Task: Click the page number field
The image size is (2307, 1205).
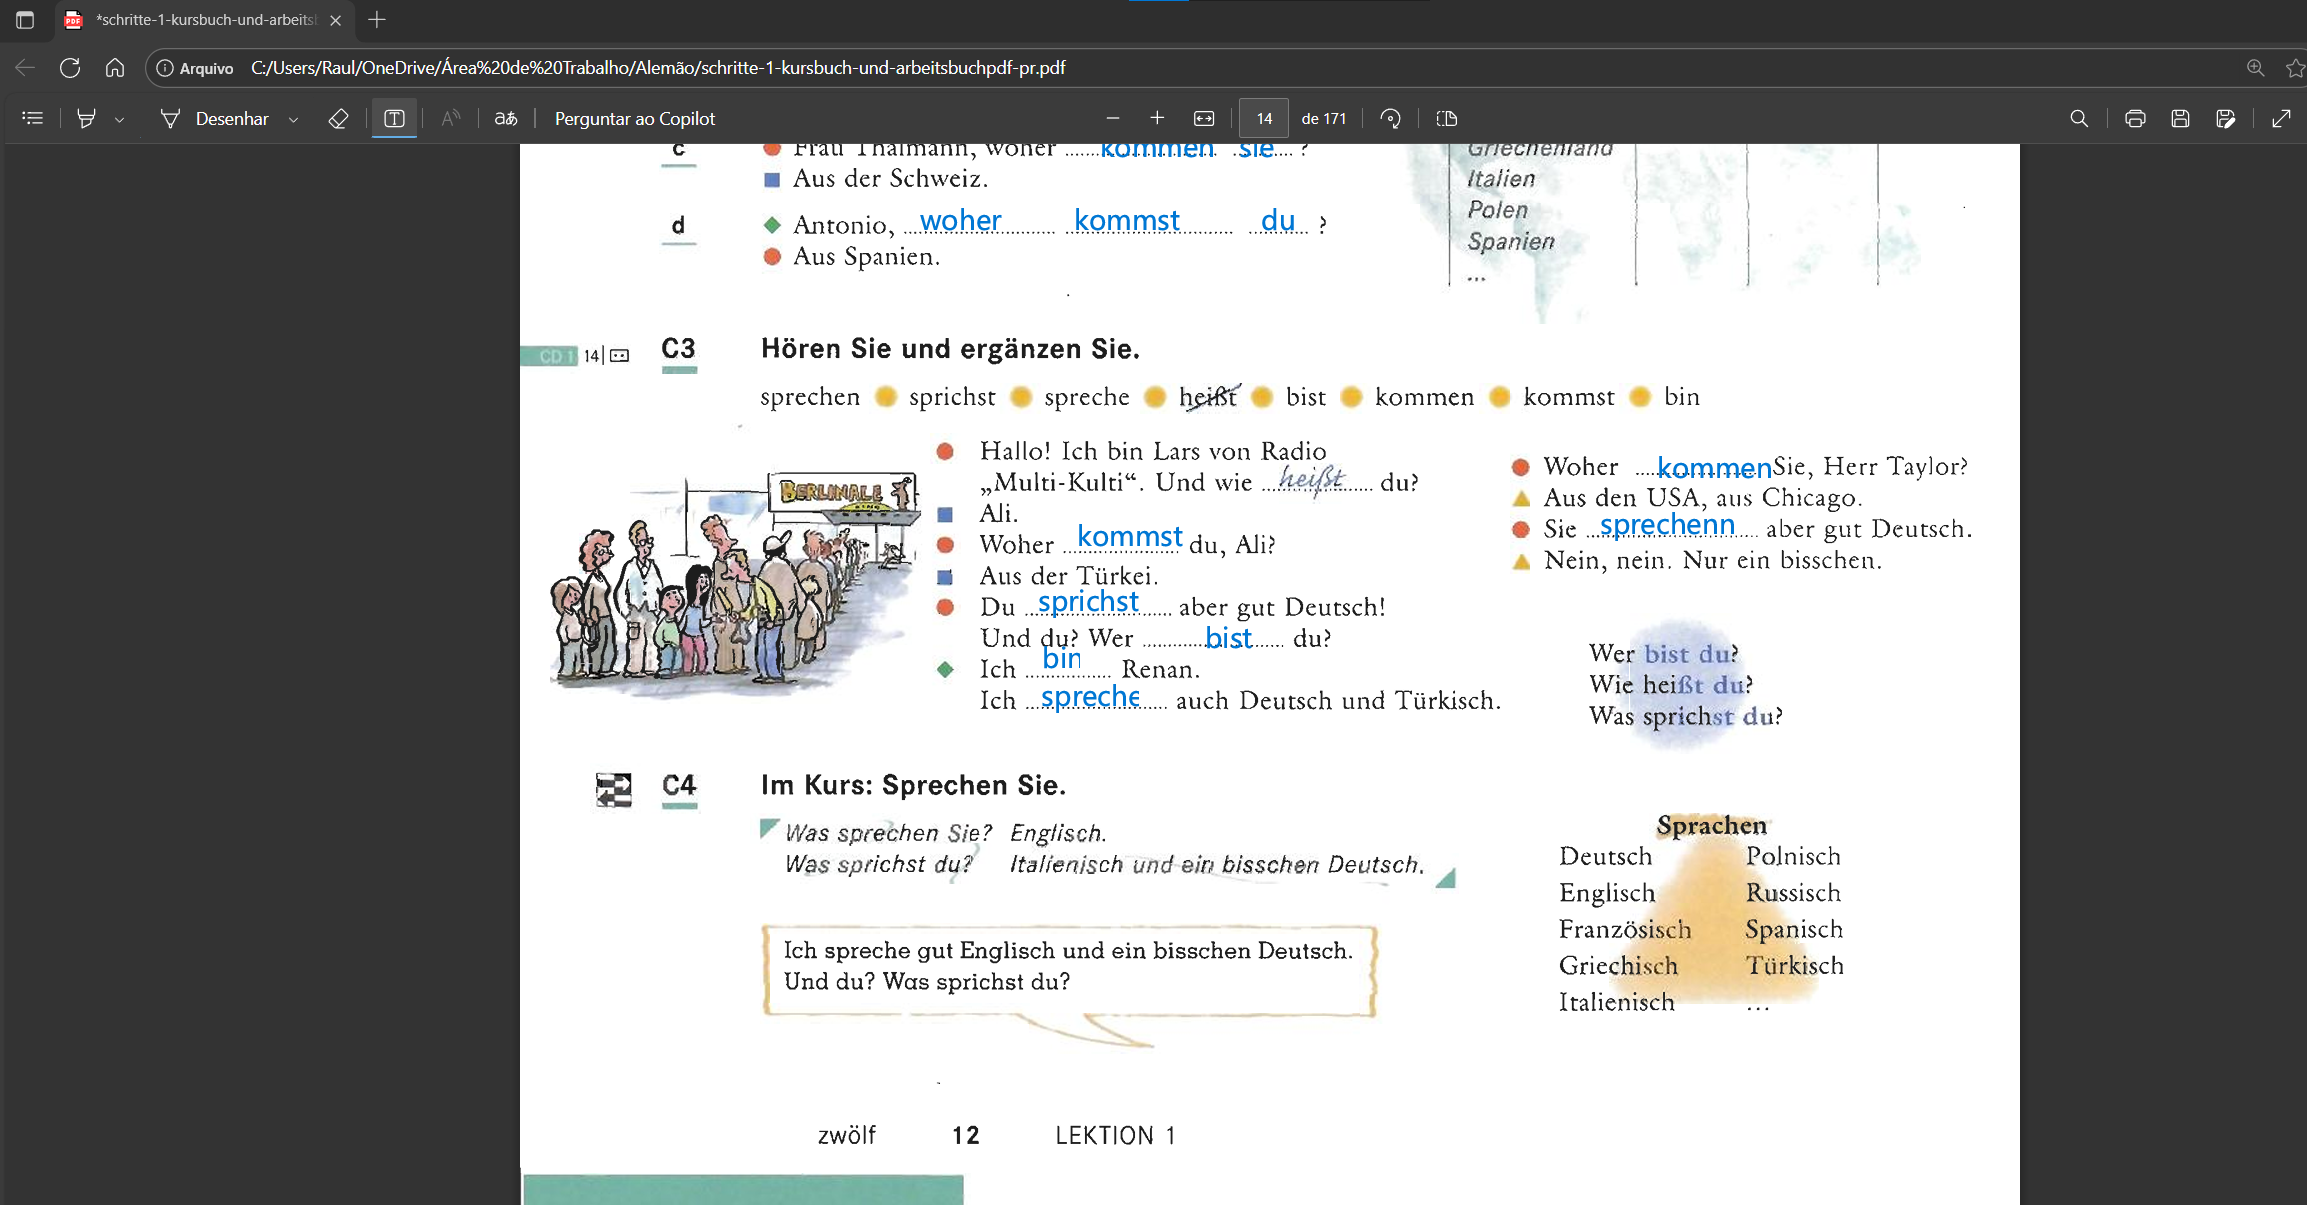Action: (1263, 118)
